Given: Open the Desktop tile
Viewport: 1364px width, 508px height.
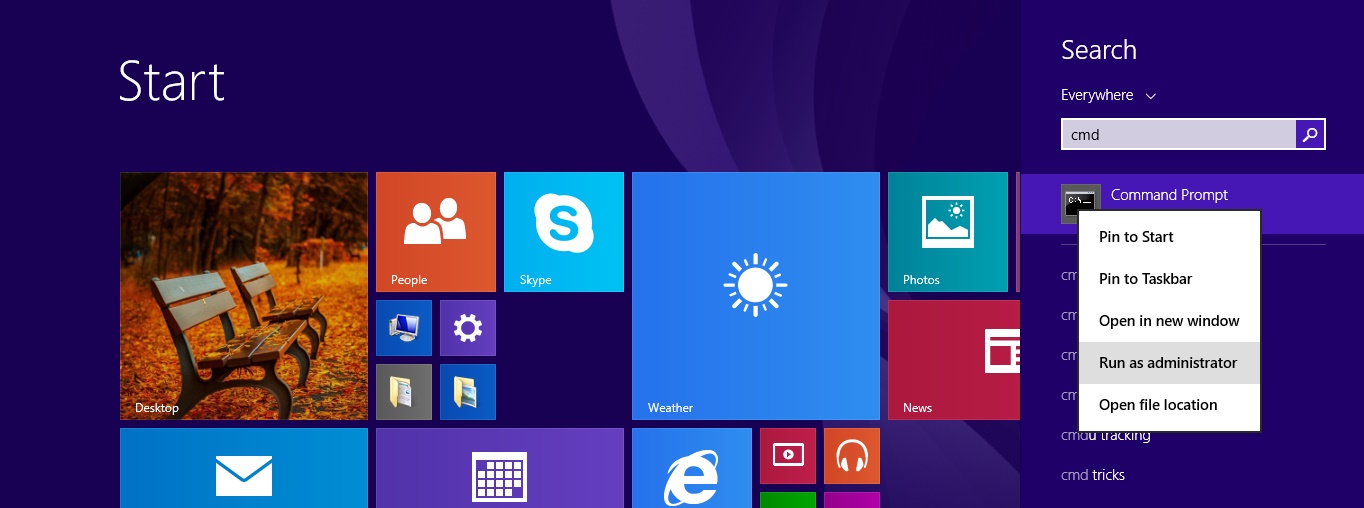Looking at the screenshot, I should pos(244,296).
